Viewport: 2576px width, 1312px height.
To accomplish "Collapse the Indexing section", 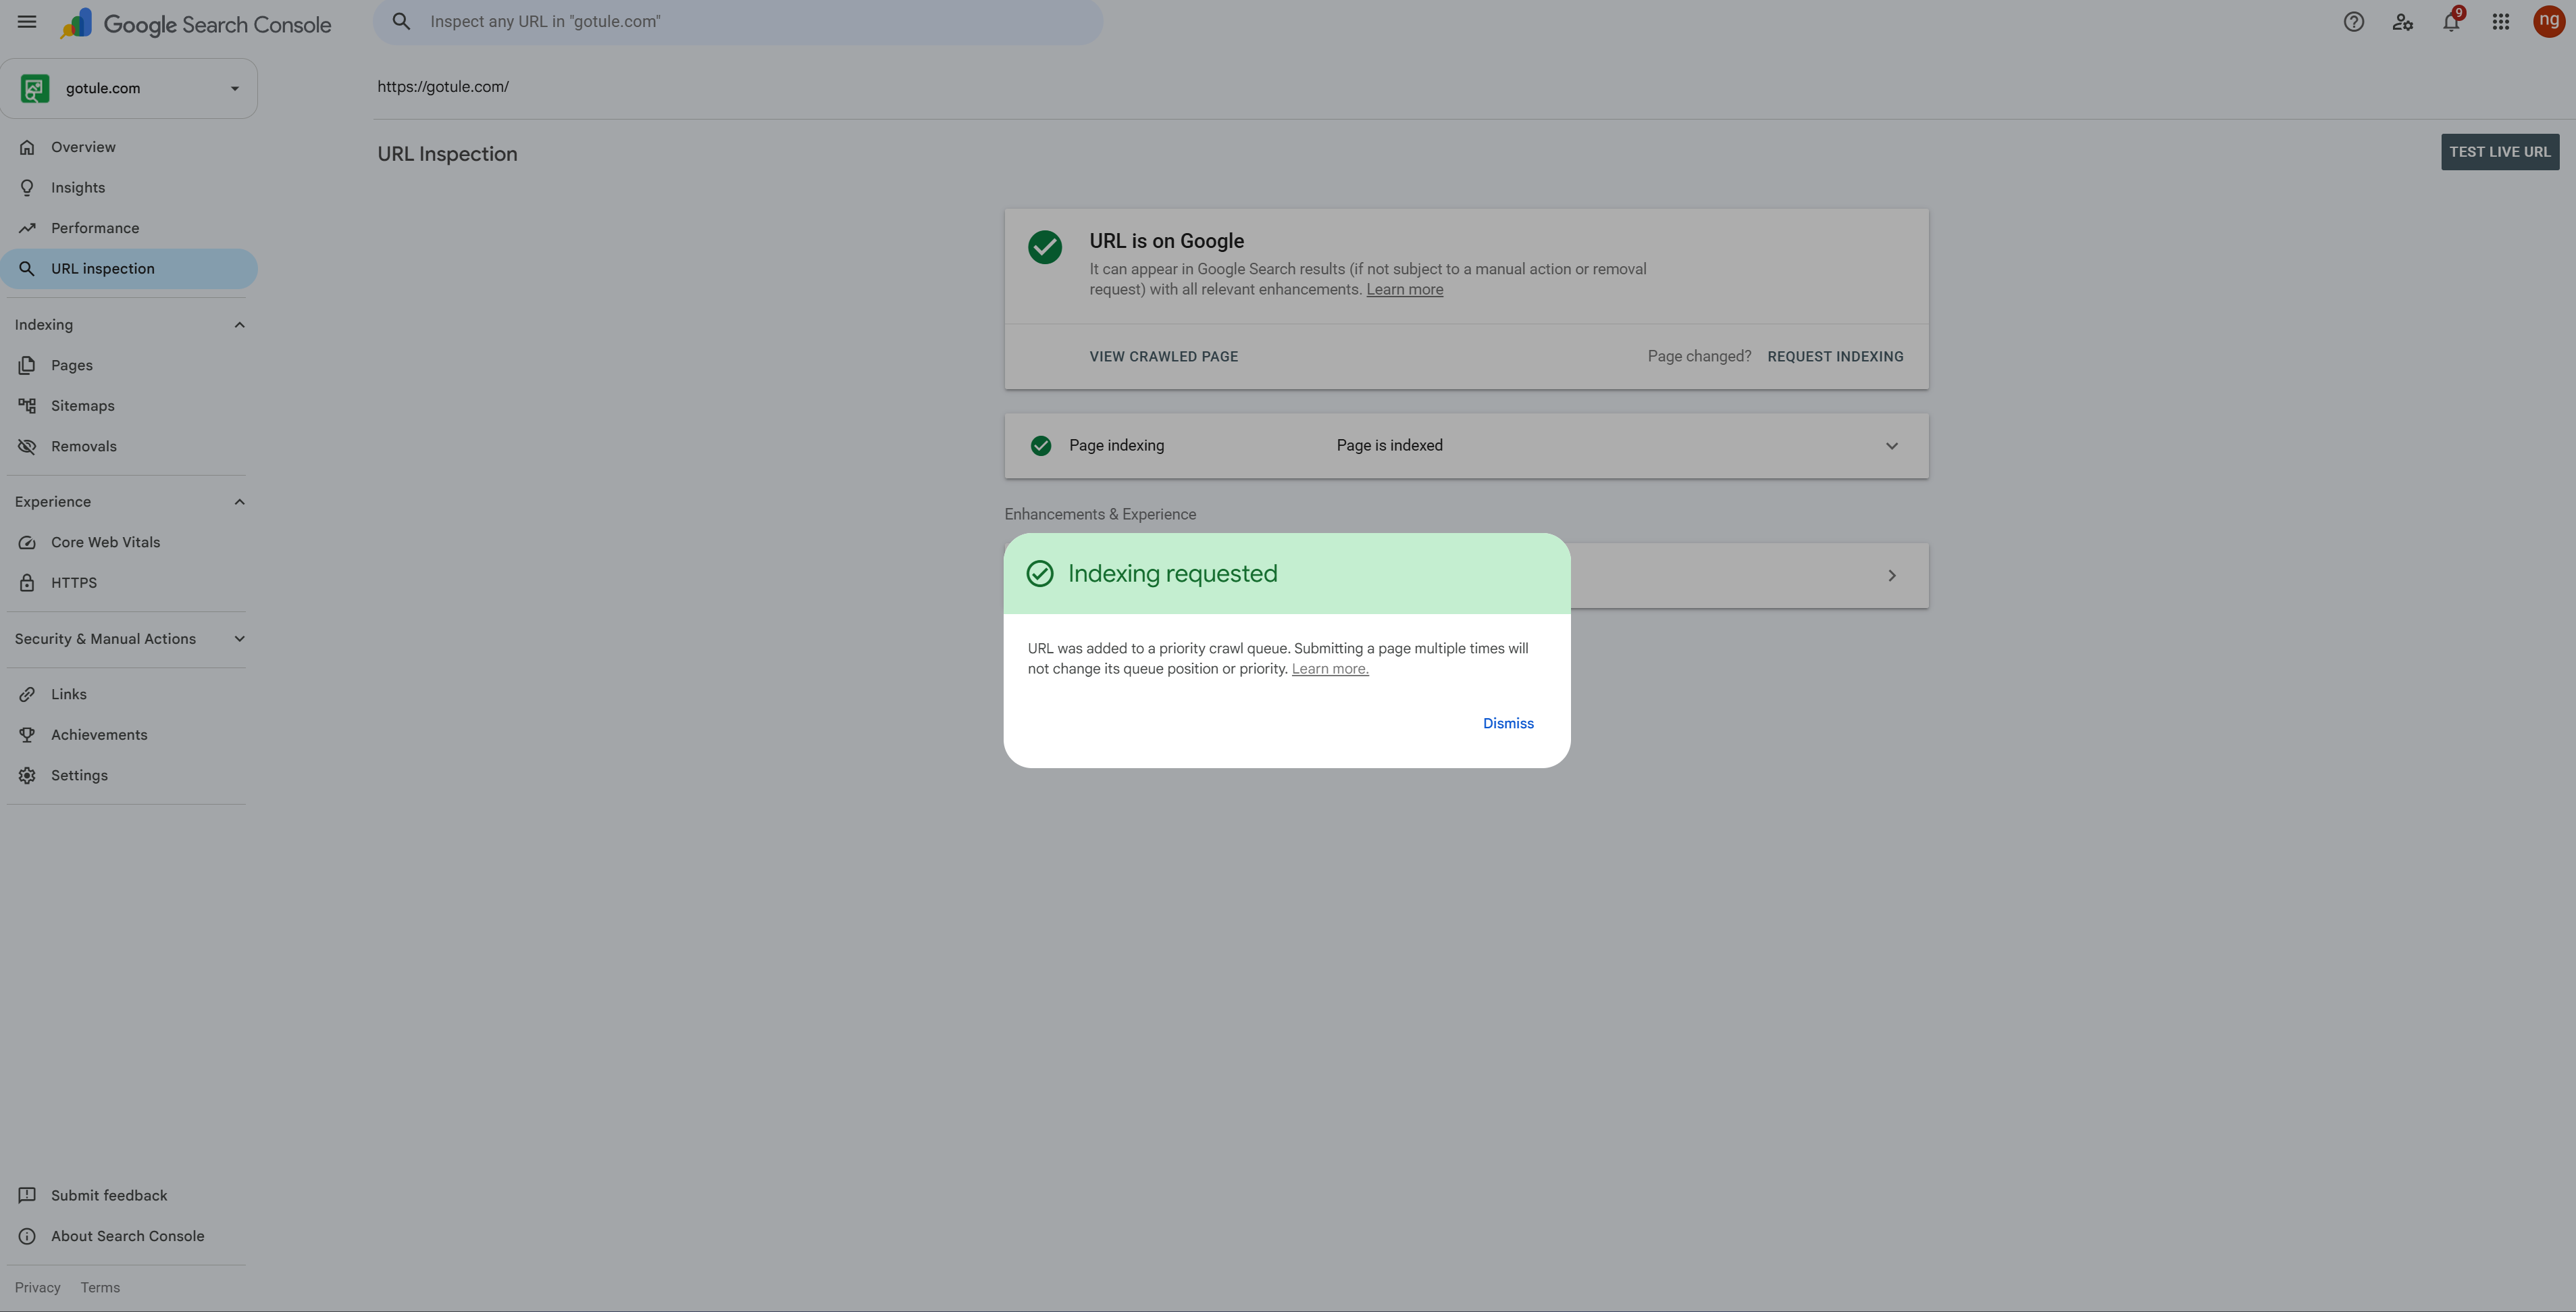I will click(x=239, y=325).
